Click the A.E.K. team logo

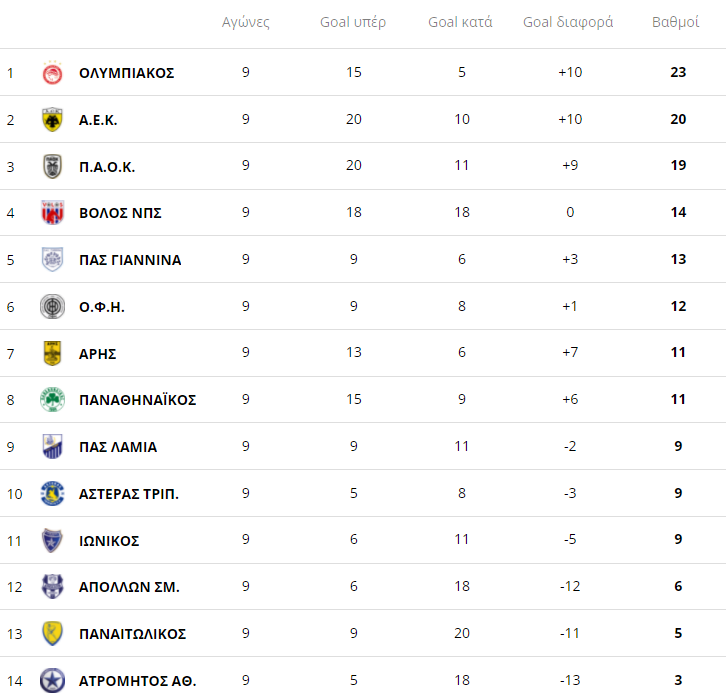[x=52, y=120]
